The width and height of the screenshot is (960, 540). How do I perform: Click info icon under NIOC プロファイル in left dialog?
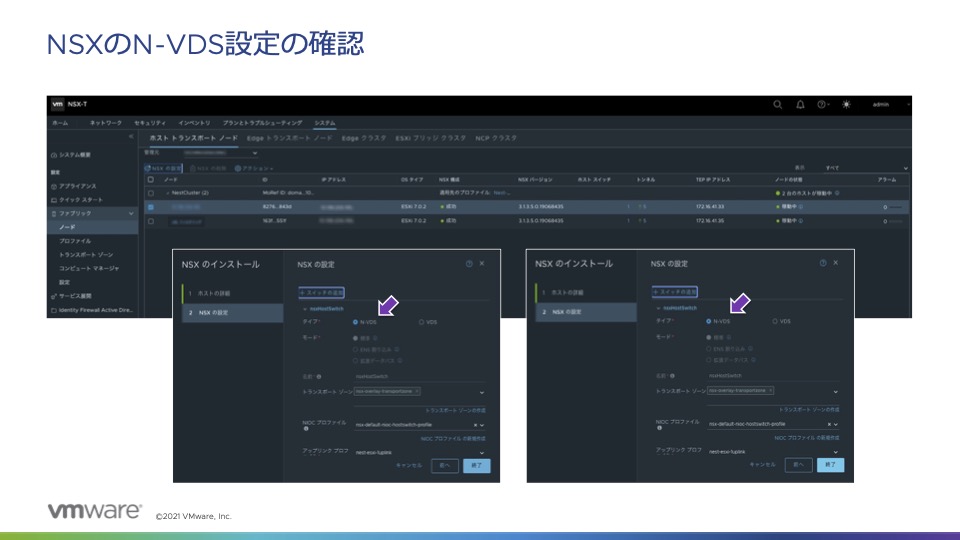[x=306, y=429]
